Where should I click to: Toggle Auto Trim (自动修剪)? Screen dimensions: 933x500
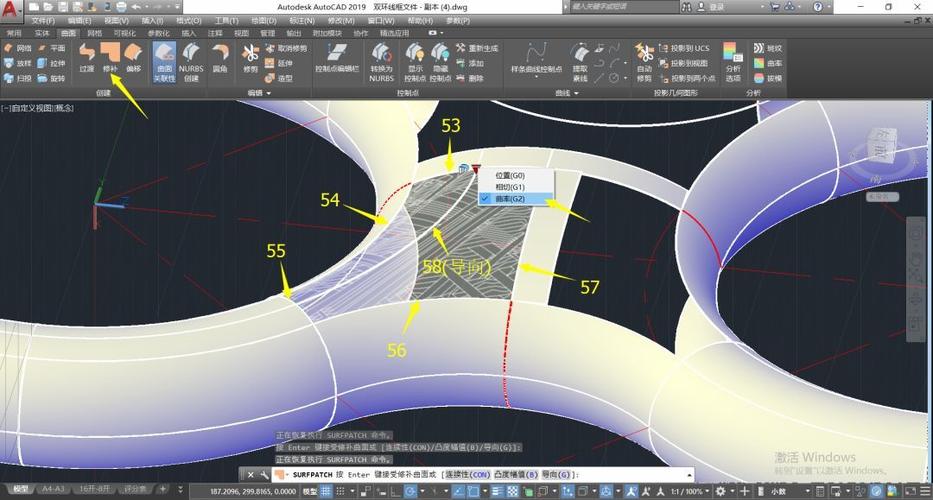coord(644,62)
